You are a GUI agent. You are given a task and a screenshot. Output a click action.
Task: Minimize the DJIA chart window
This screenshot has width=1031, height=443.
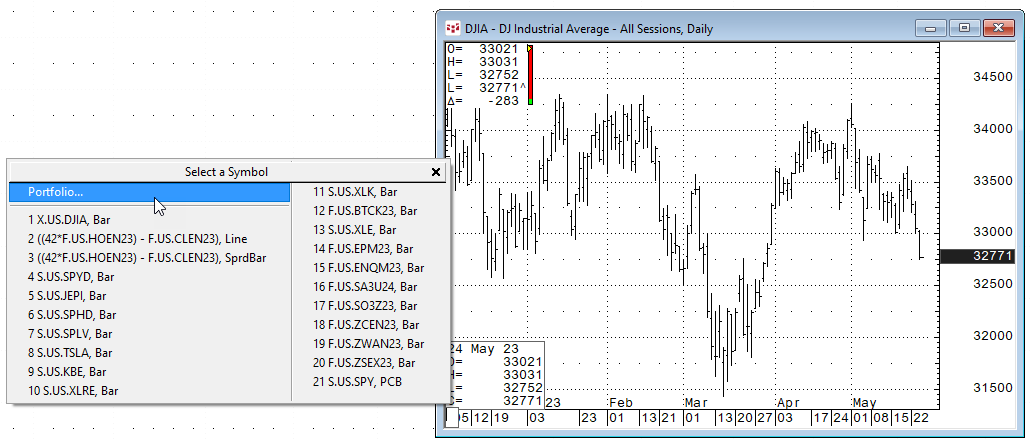coord(931,28)
